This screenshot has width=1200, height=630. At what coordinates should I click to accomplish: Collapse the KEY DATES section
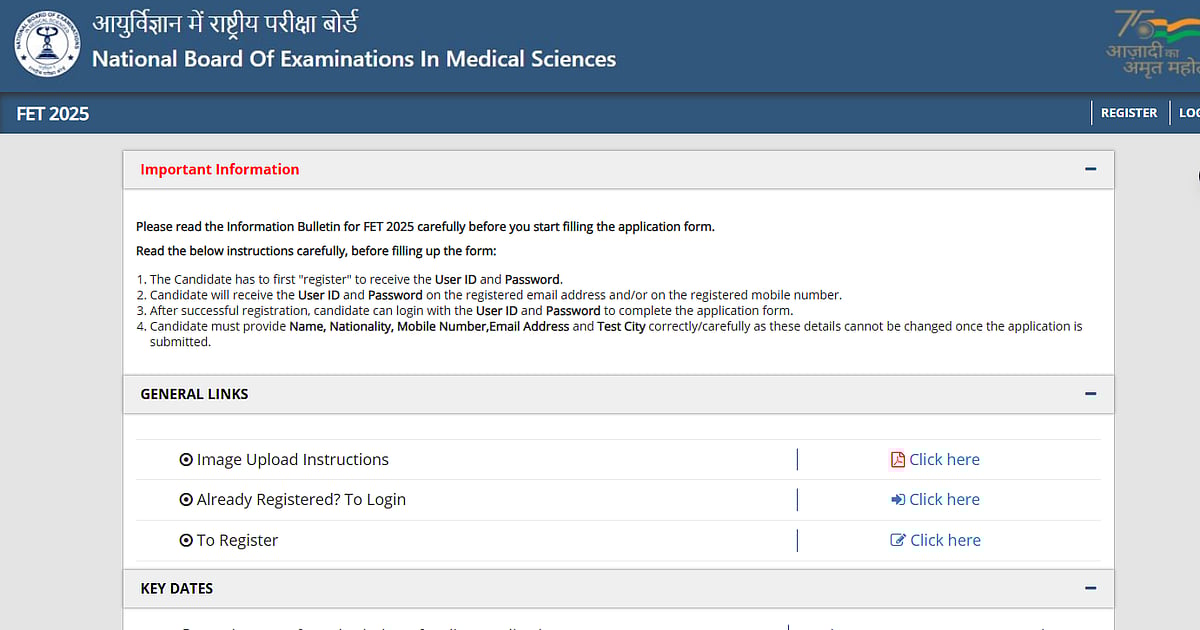tap(1090, 588)
